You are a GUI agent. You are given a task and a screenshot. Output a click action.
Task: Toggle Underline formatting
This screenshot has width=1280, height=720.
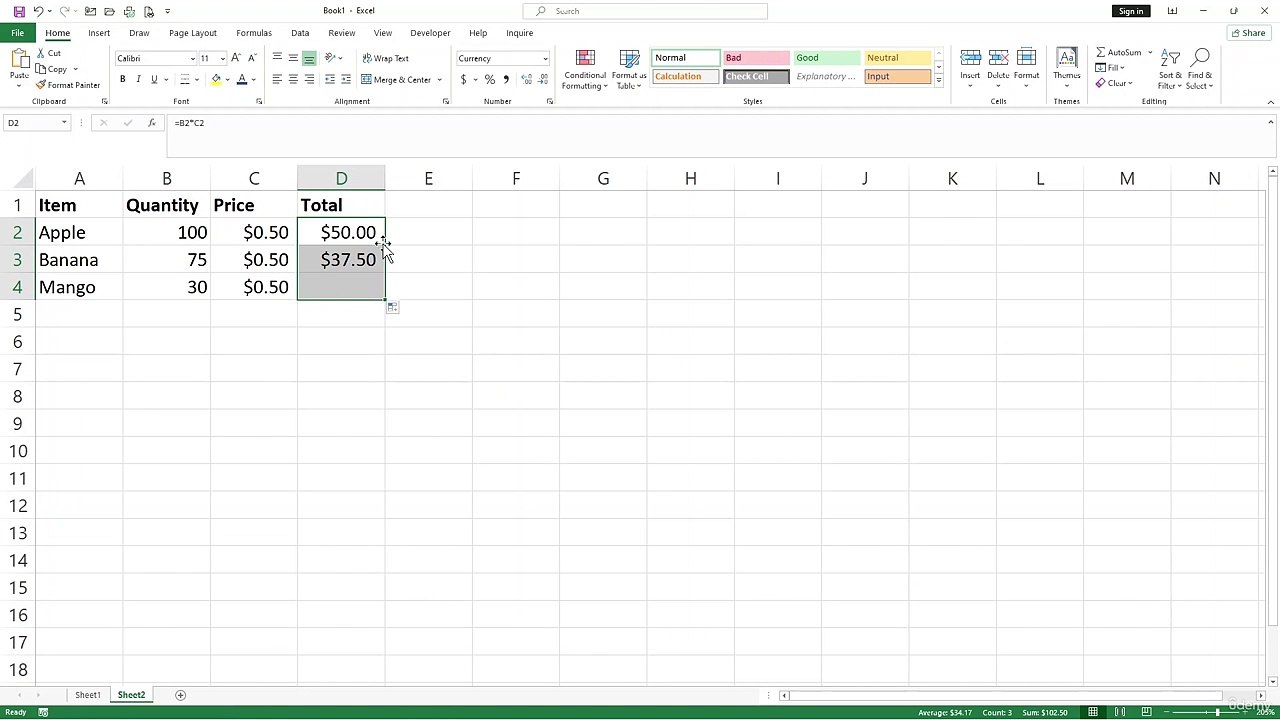(x=154, y=79)
